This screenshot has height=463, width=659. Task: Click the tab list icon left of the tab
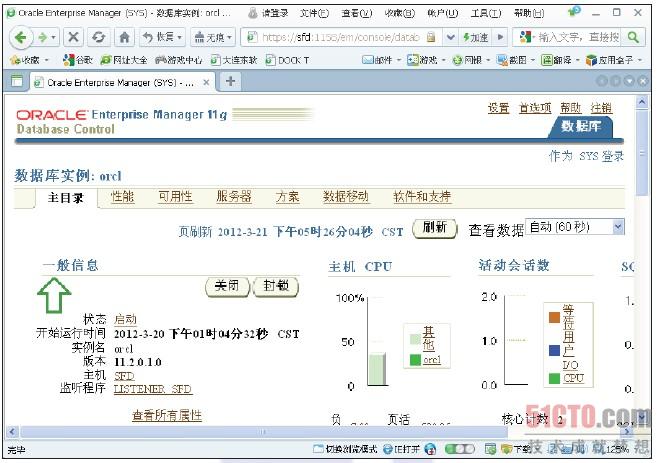(17, 81)
